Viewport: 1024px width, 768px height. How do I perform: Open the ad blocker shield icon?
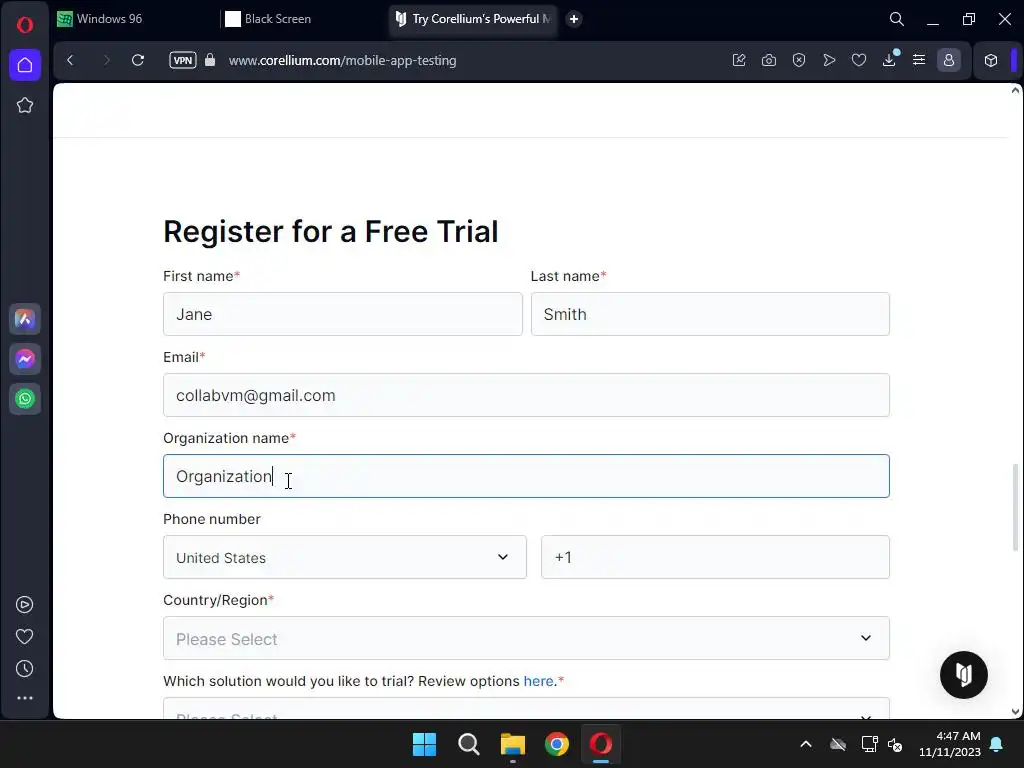[x=799, y=60]
